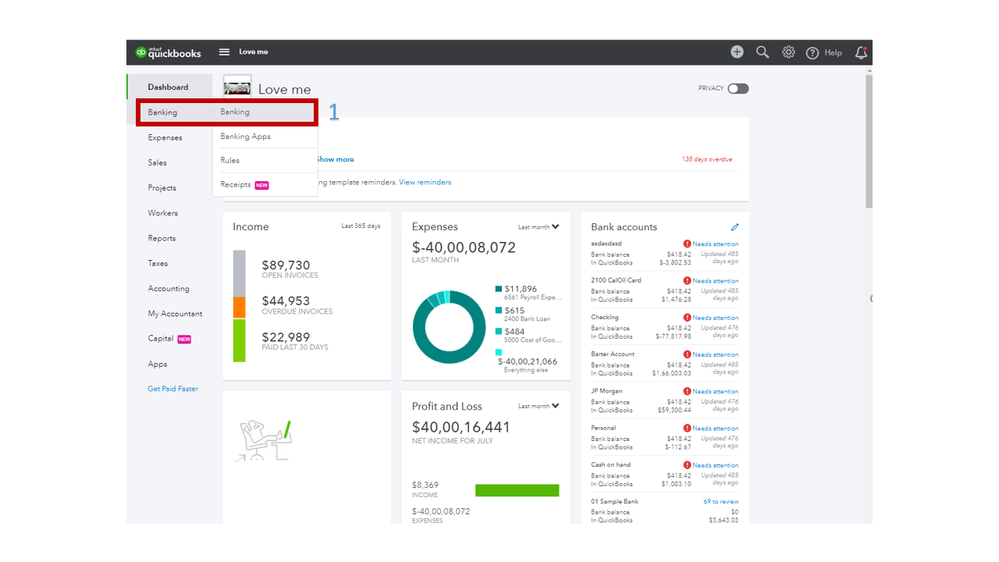Click the company logo thumbnail
The width and height of the screenshot is (999, 562).
237,87
